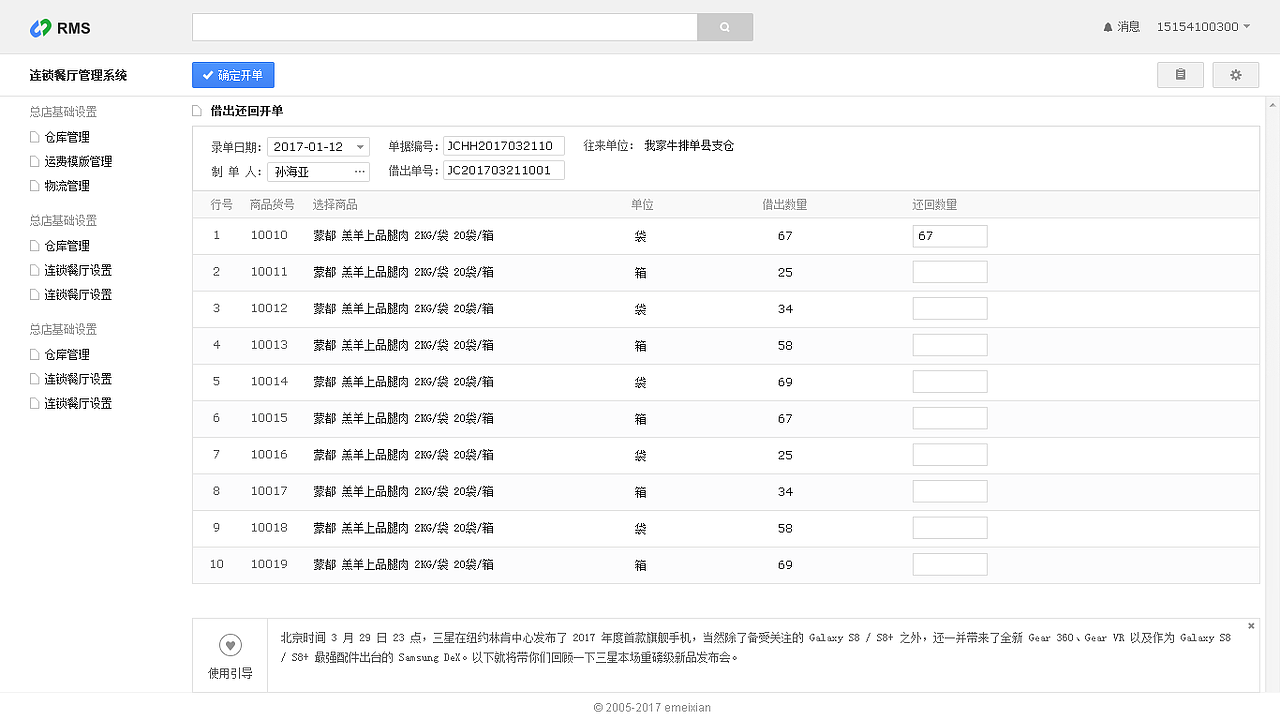Click the 单据编号 JCHH2017032110 field

pyautogui.click(x=504, y=146)
